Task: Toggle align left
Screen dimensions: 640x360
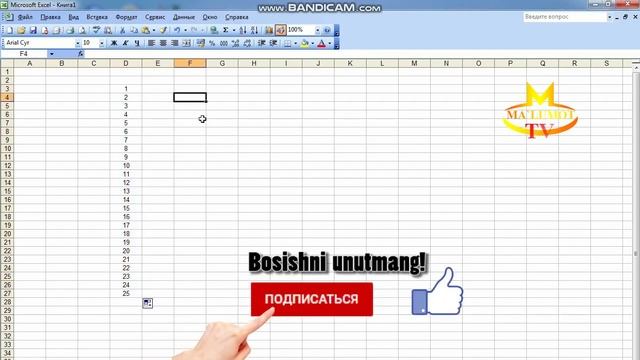Action: tap(151, 43)
